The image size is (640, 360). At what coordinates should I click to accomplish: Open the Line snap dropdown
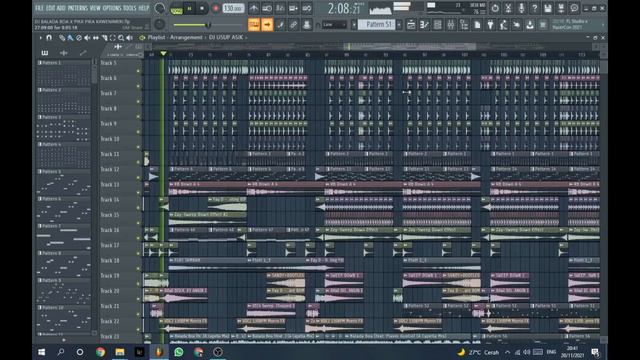333,25
